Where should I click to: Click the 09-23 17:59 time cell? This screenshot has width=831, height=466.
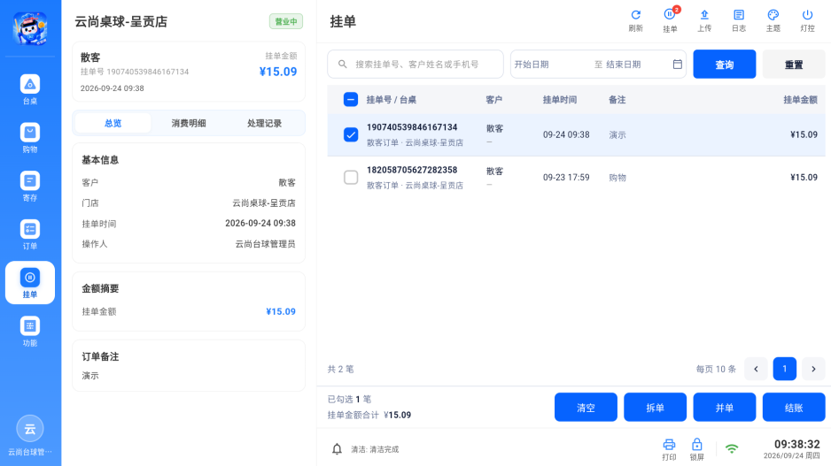566,177
